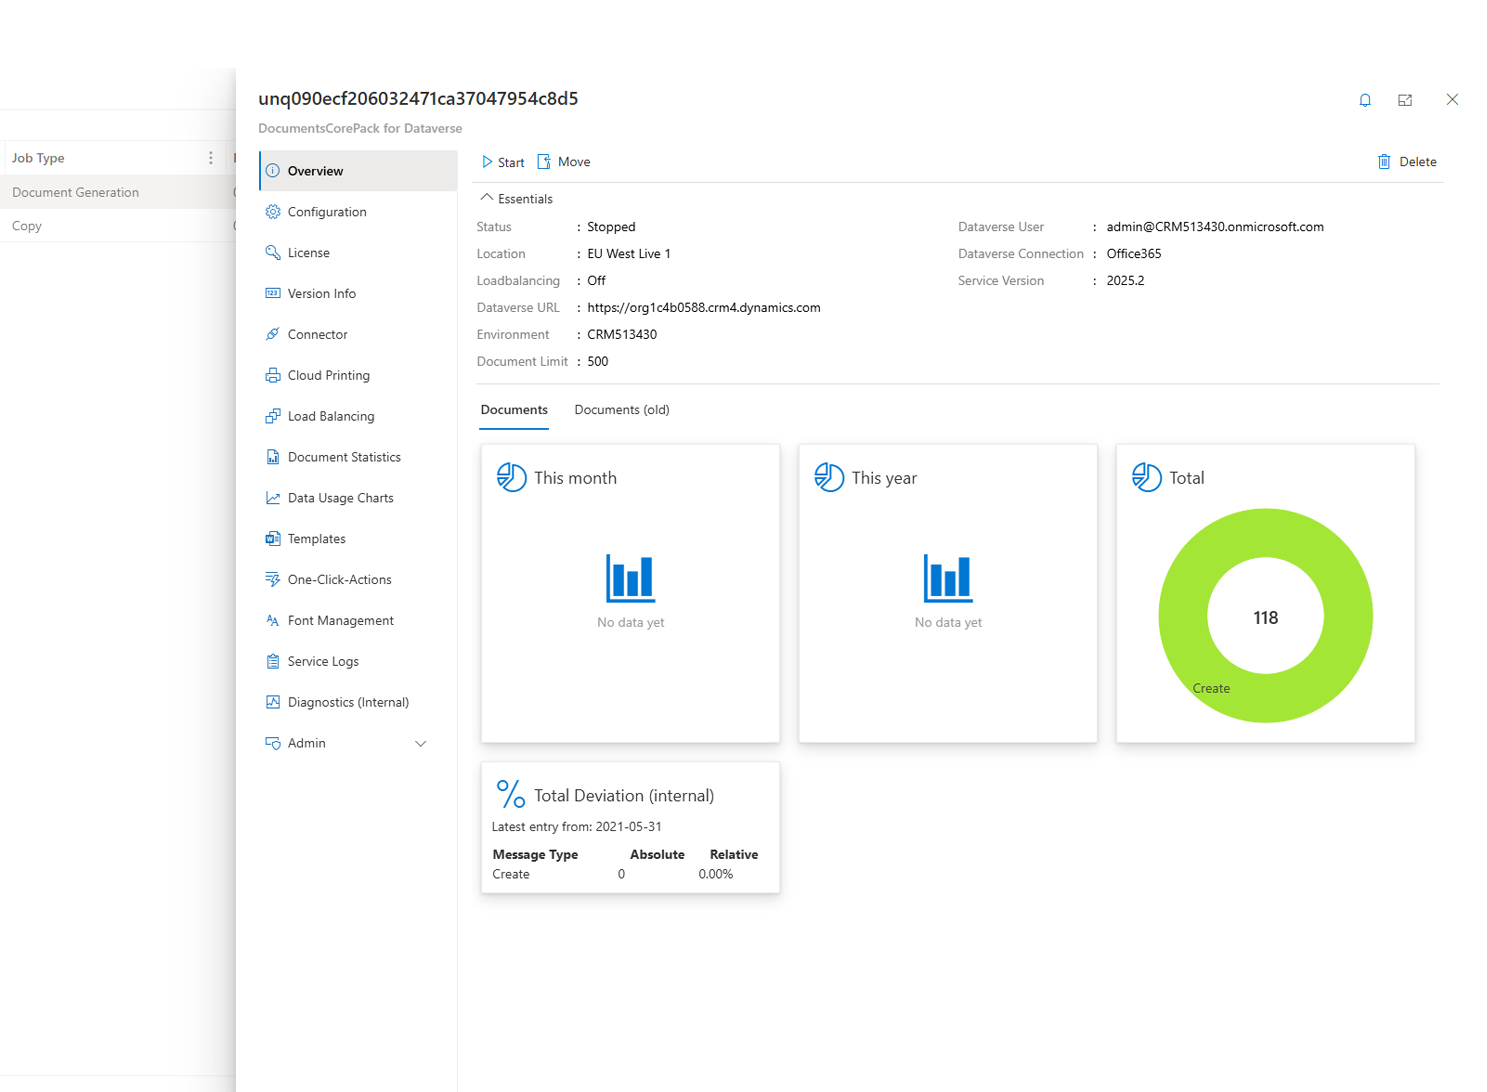Expand the Admin section chevron
1487x1092 pixels.
pyautogui.click(x=421, y=744)
